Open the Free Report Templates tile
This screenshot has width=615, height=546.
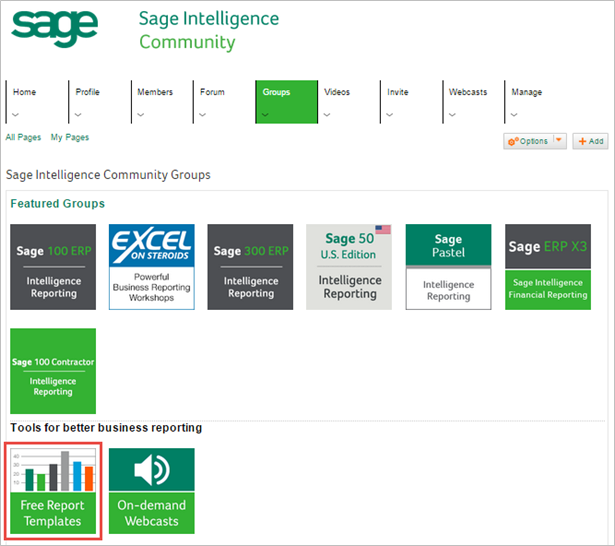click(53, 491)
